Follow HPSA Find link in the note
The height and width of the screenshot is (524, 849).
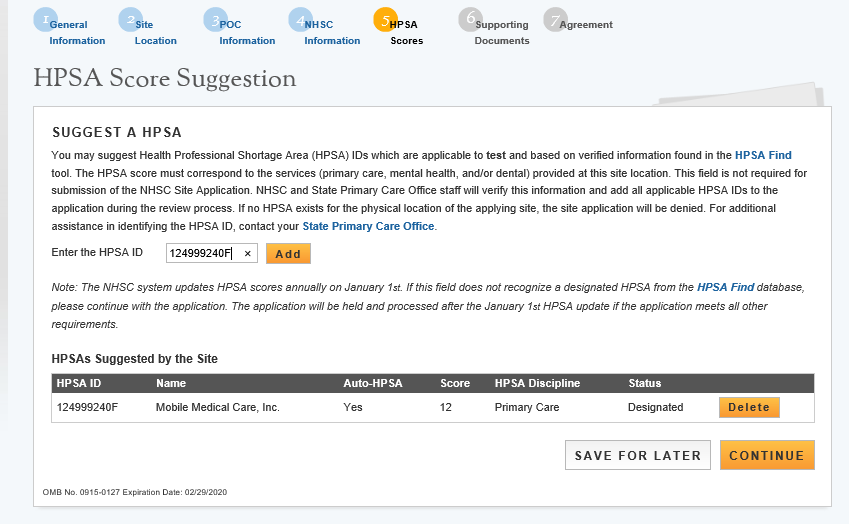[x=725, y=287]
